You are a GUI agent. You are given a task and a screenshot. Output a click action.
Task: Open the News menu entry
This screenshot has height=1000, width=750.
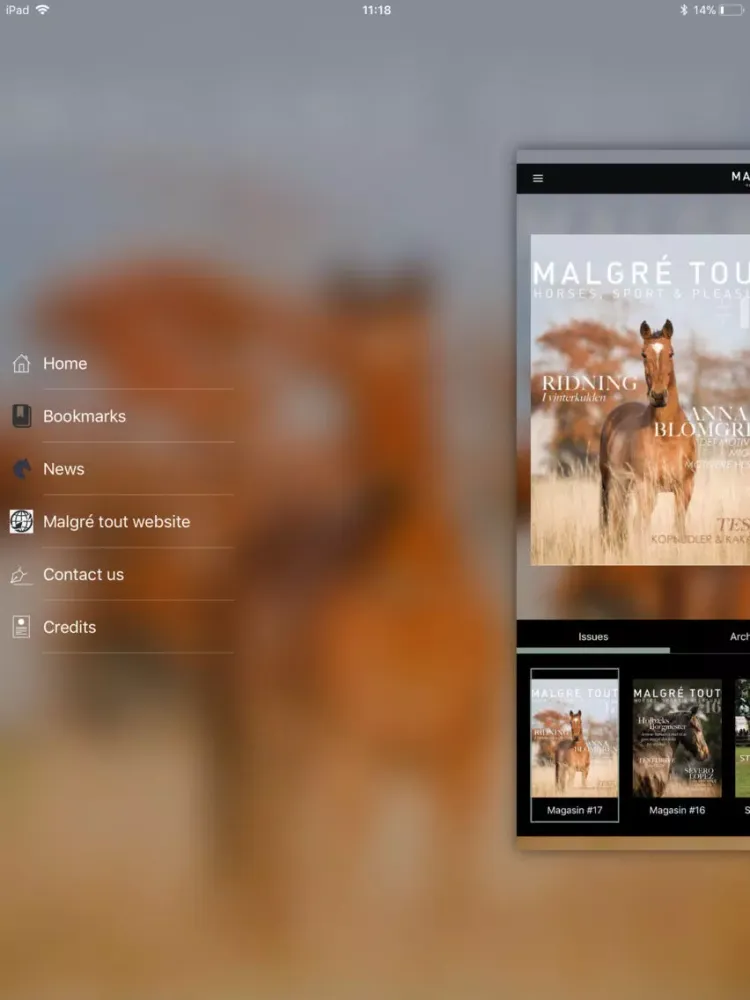(x=64, y=469)
